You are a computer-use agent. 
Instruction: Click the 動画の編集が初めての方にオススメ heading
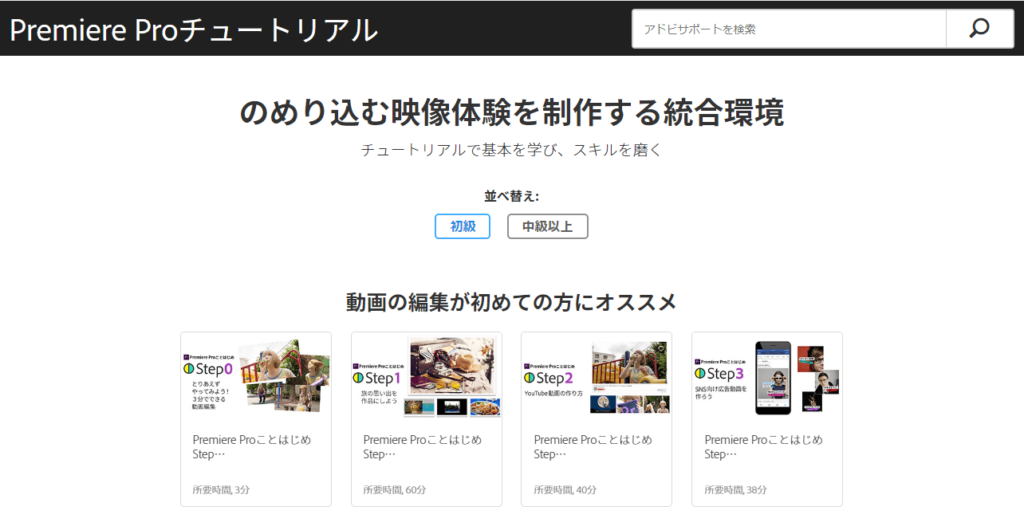[x=511, y=301]
